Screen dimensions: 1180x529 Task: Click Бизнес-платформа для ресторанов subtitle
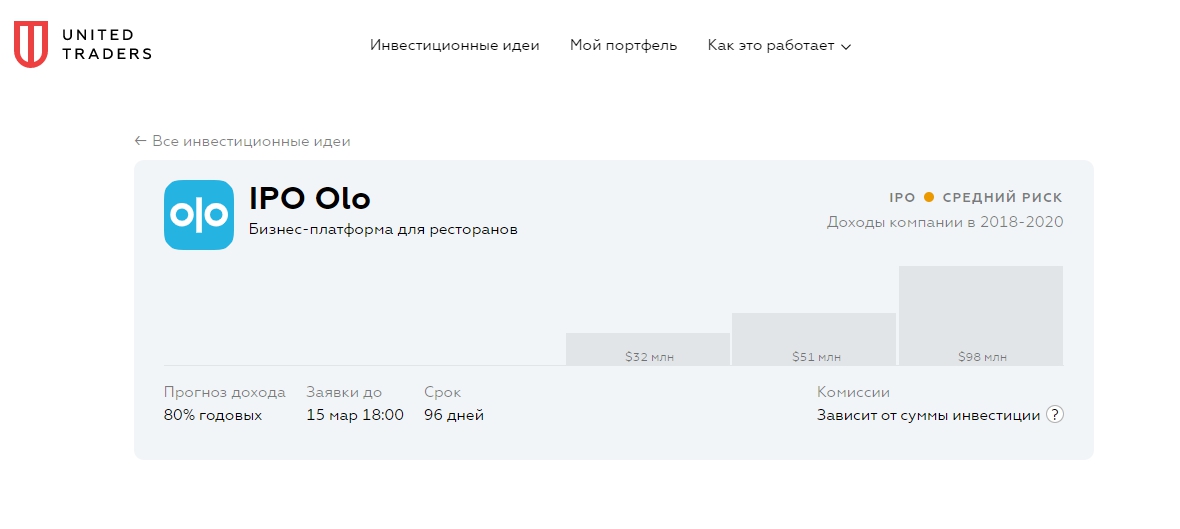[x=383, y=230]
